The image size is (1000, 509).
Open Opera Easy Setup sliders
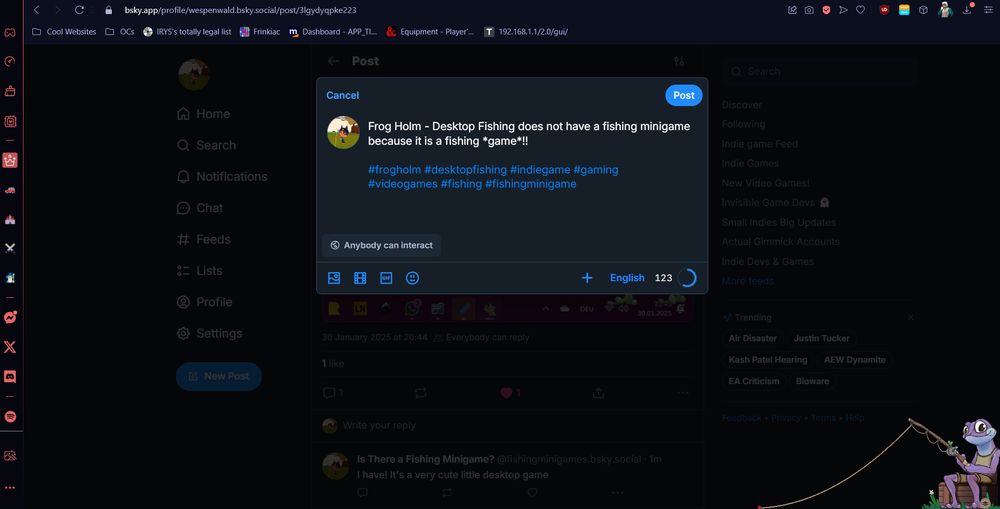(x=989, y=10)
